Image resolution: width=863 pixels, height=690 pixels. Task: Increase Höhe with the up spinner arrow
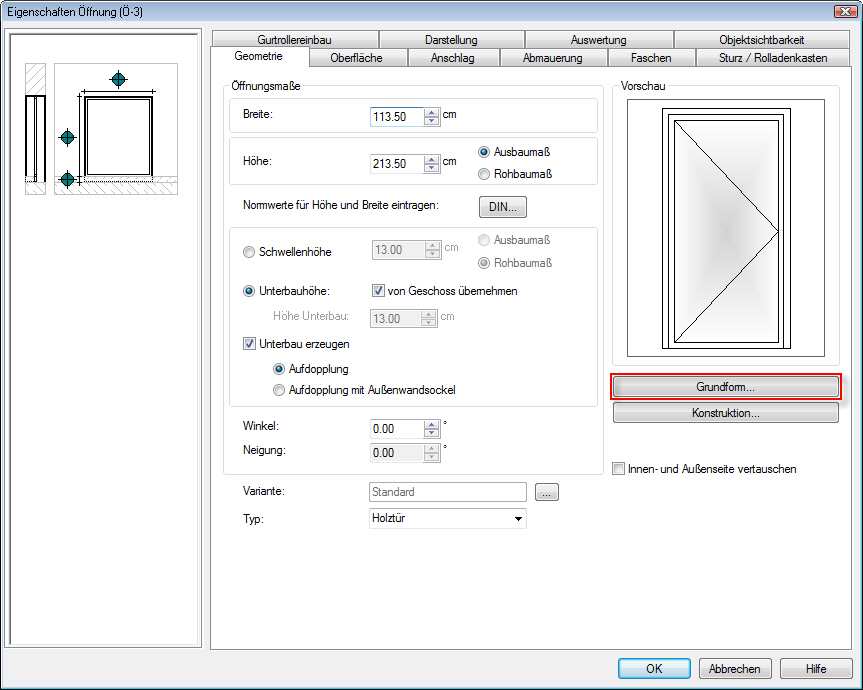(x=432, y=159)
